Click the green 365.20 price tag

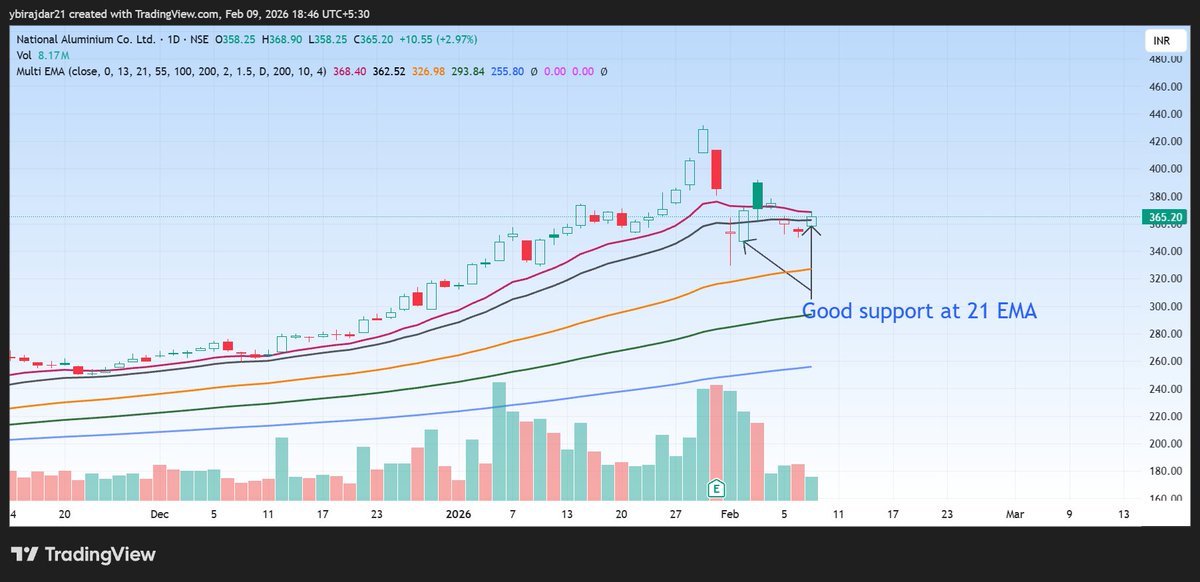[1164, 217]
